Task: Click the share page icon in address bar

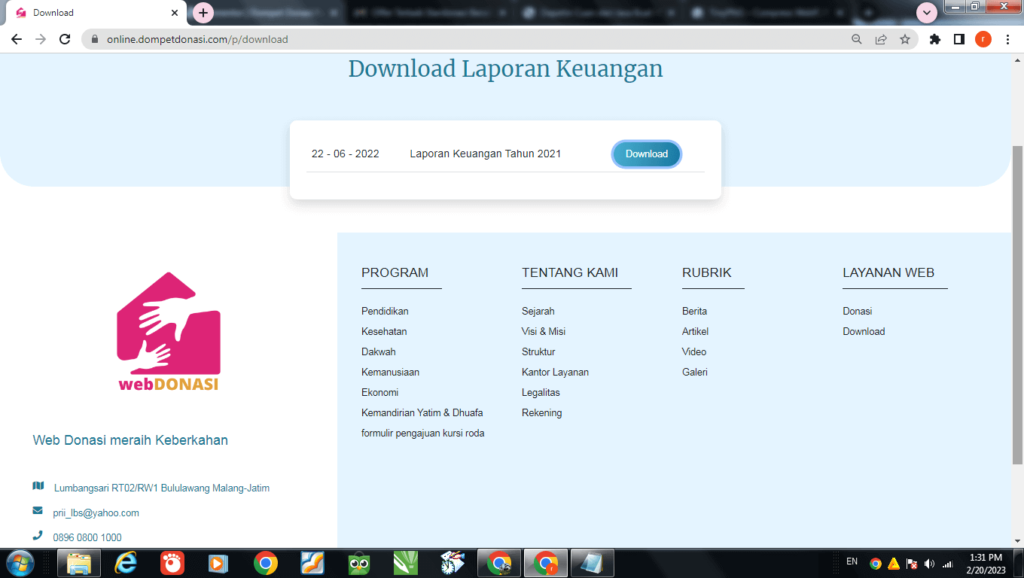Action: pos(881,40)
